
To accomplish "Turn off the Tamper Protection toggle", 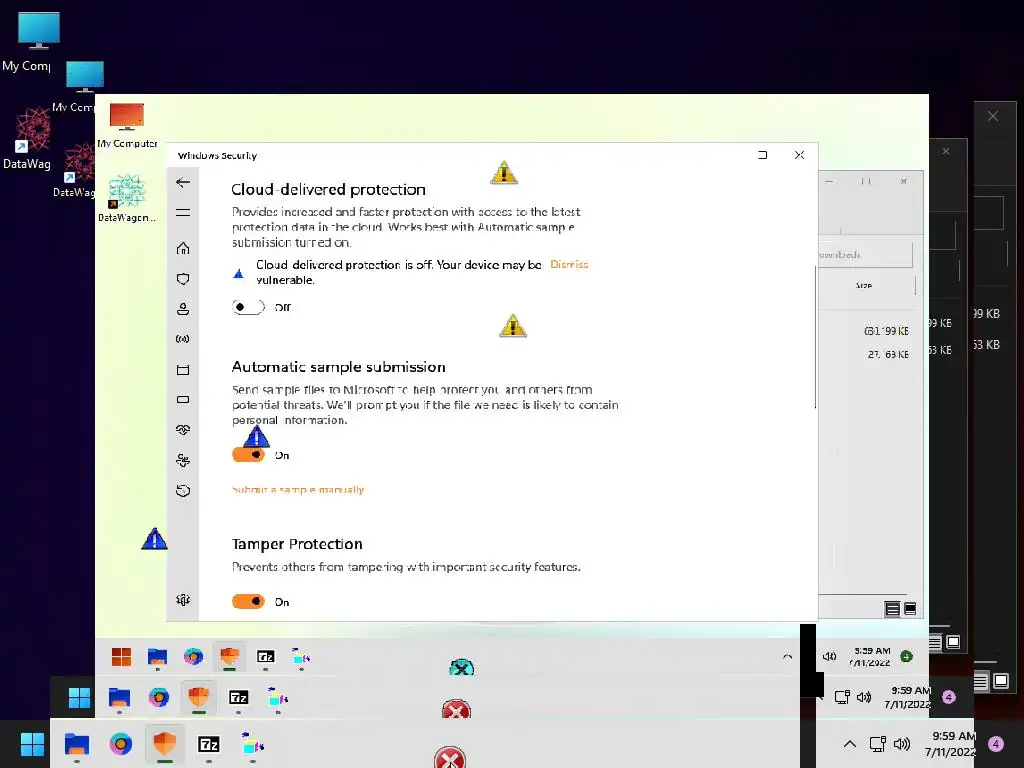I will [248, 601].
